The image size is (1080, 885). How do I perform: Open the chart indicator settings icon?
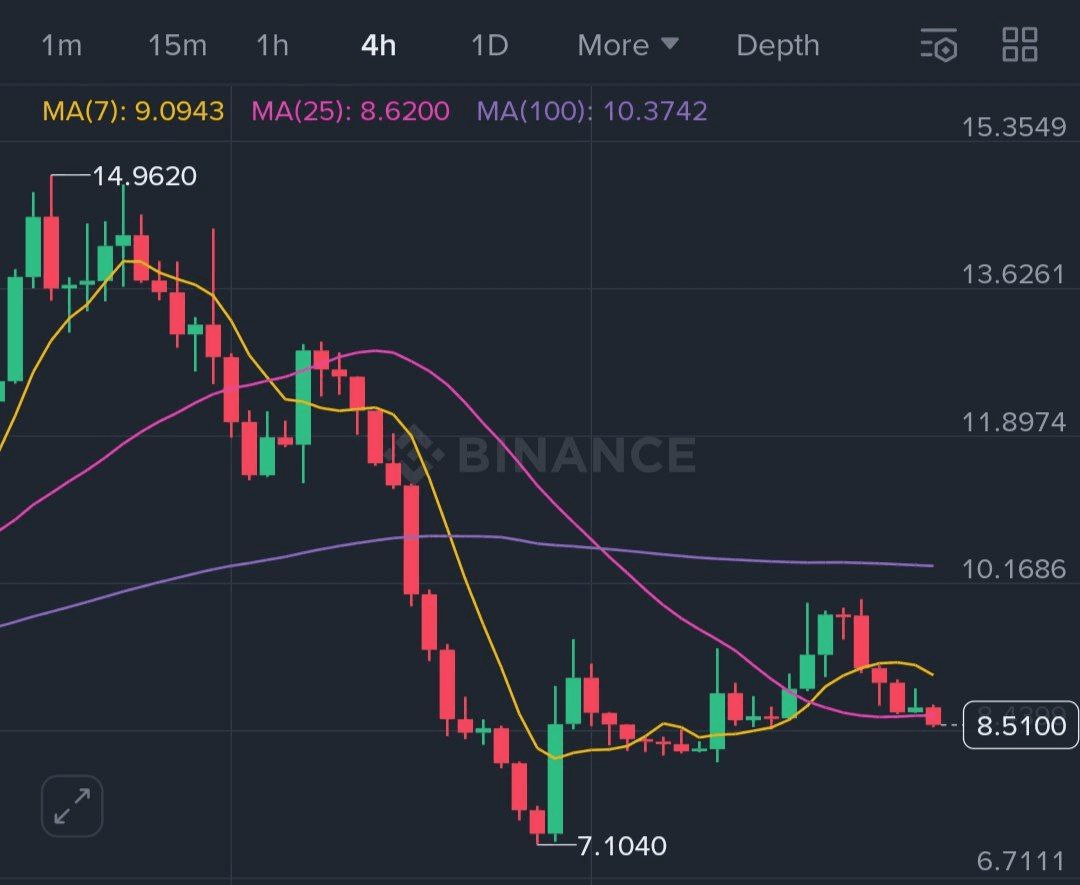(x=939, y=45)
